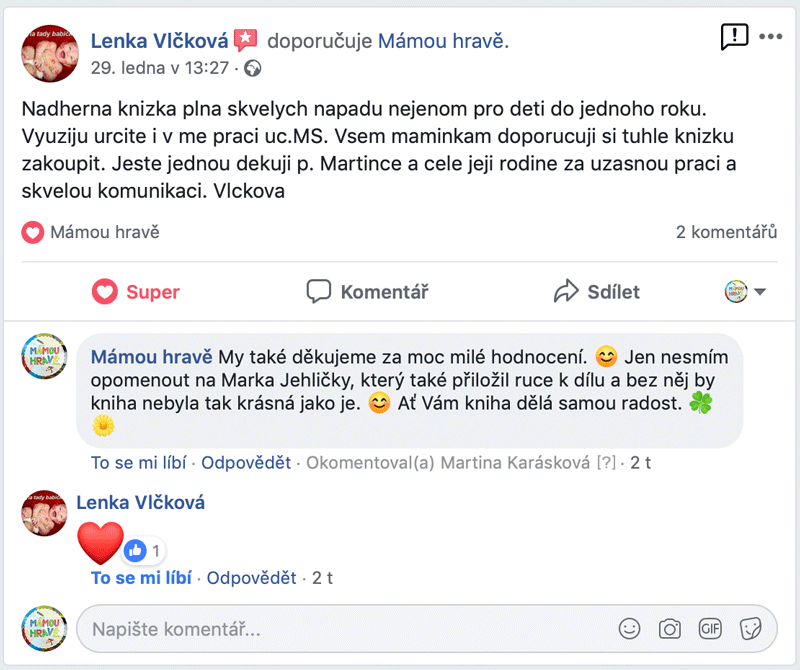Click the Komentář action button
Screen dimensions: 800x670
[367, 292]
